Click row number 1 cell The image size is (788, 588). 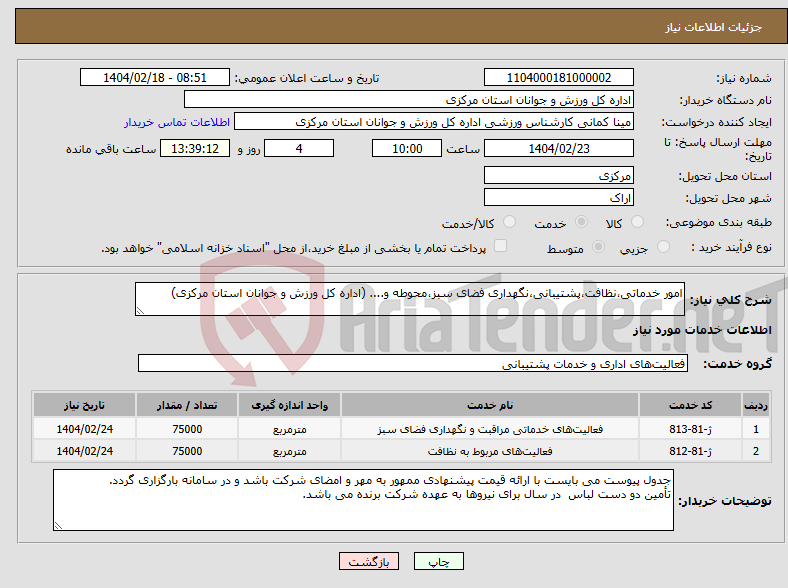tap(756, 429)
